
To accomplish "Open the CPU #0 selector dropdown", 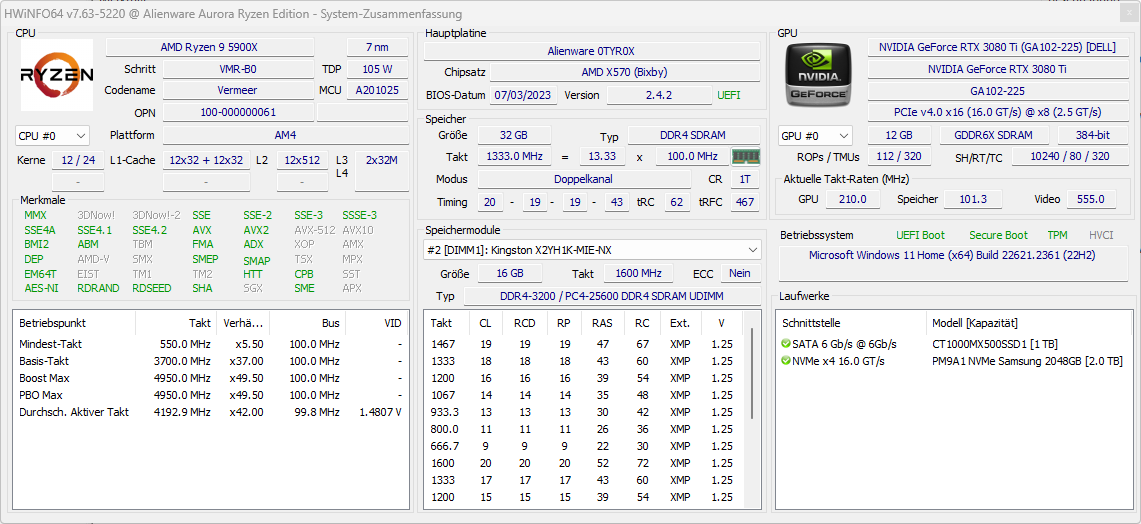I will point(52,136).
